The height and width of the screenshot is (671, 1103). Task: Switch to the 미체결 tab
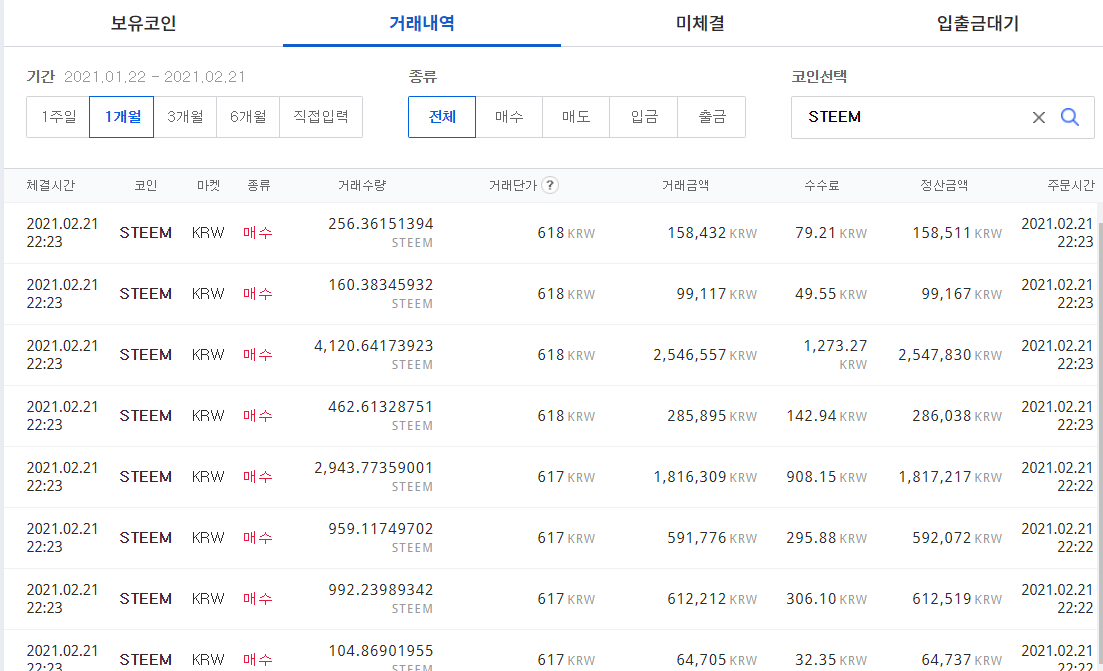pos(699,23)
